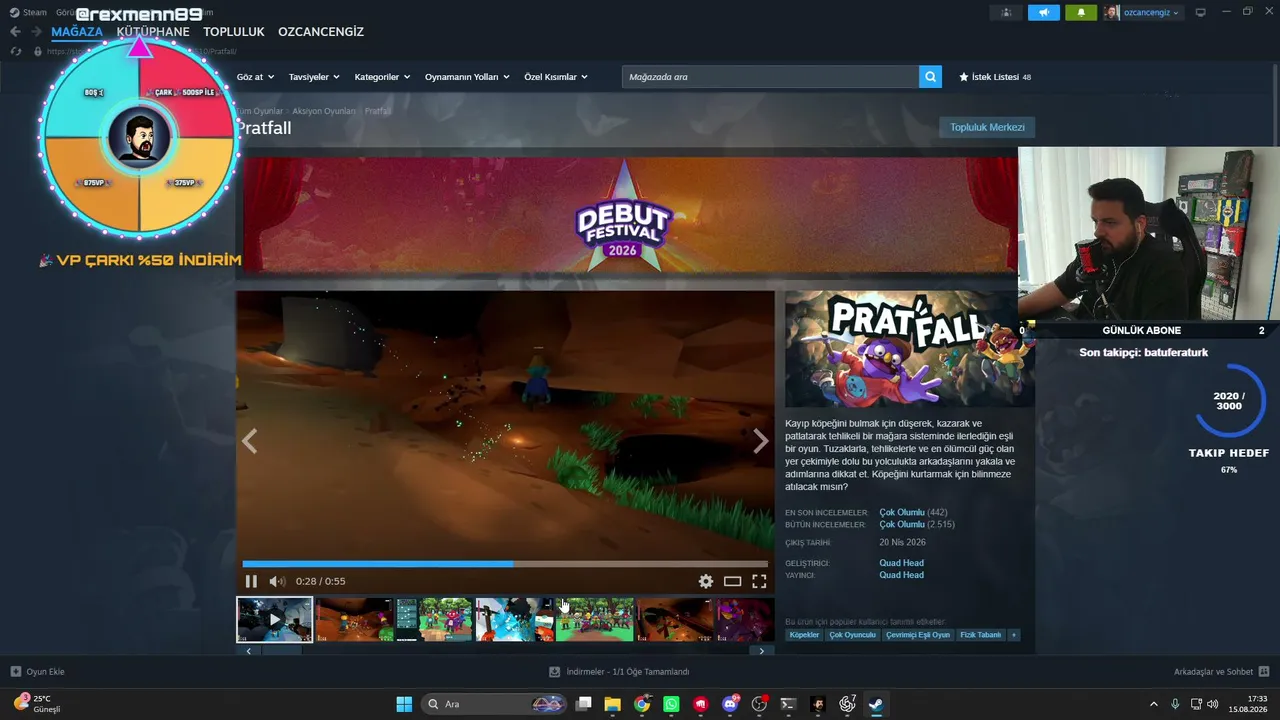The height and width of the screenshot is (720, 1280).
Task: Enter fullscreen for the trailer video
Action: (x=759, y=581)
